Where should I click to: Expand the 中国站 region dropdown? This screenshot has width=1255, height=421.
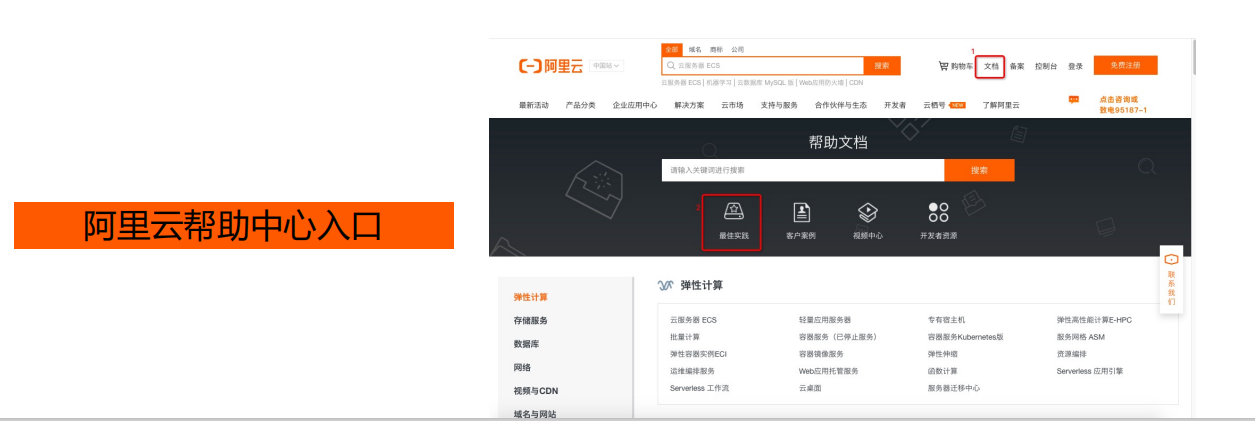click(607, 66)
